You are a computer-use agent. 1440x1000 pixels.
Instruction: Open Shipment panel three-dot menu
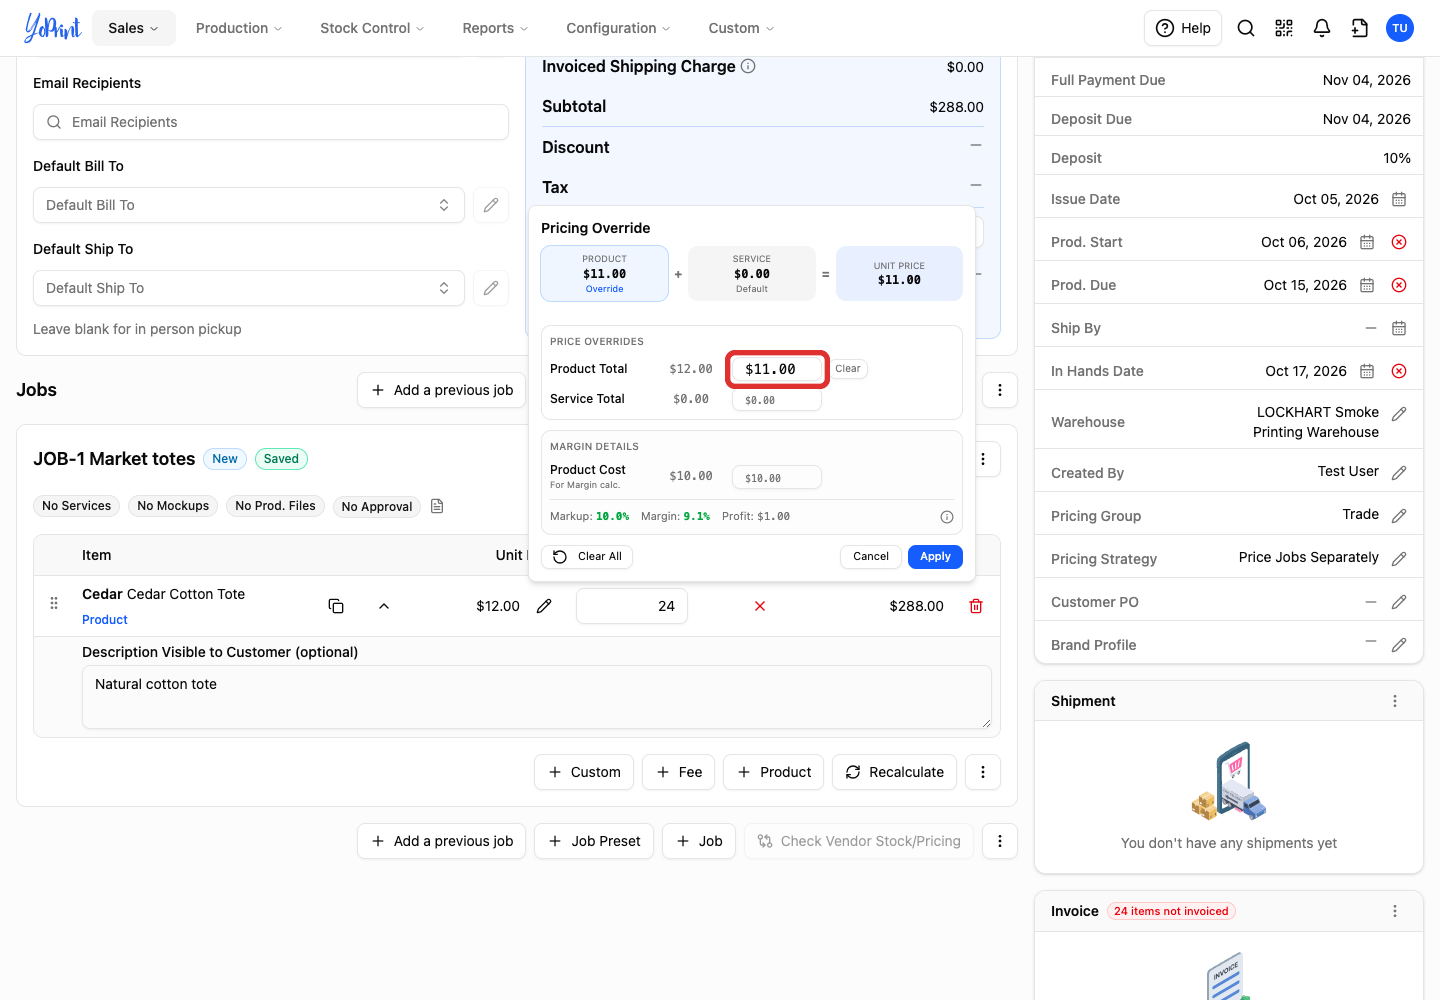(1395, 701)
